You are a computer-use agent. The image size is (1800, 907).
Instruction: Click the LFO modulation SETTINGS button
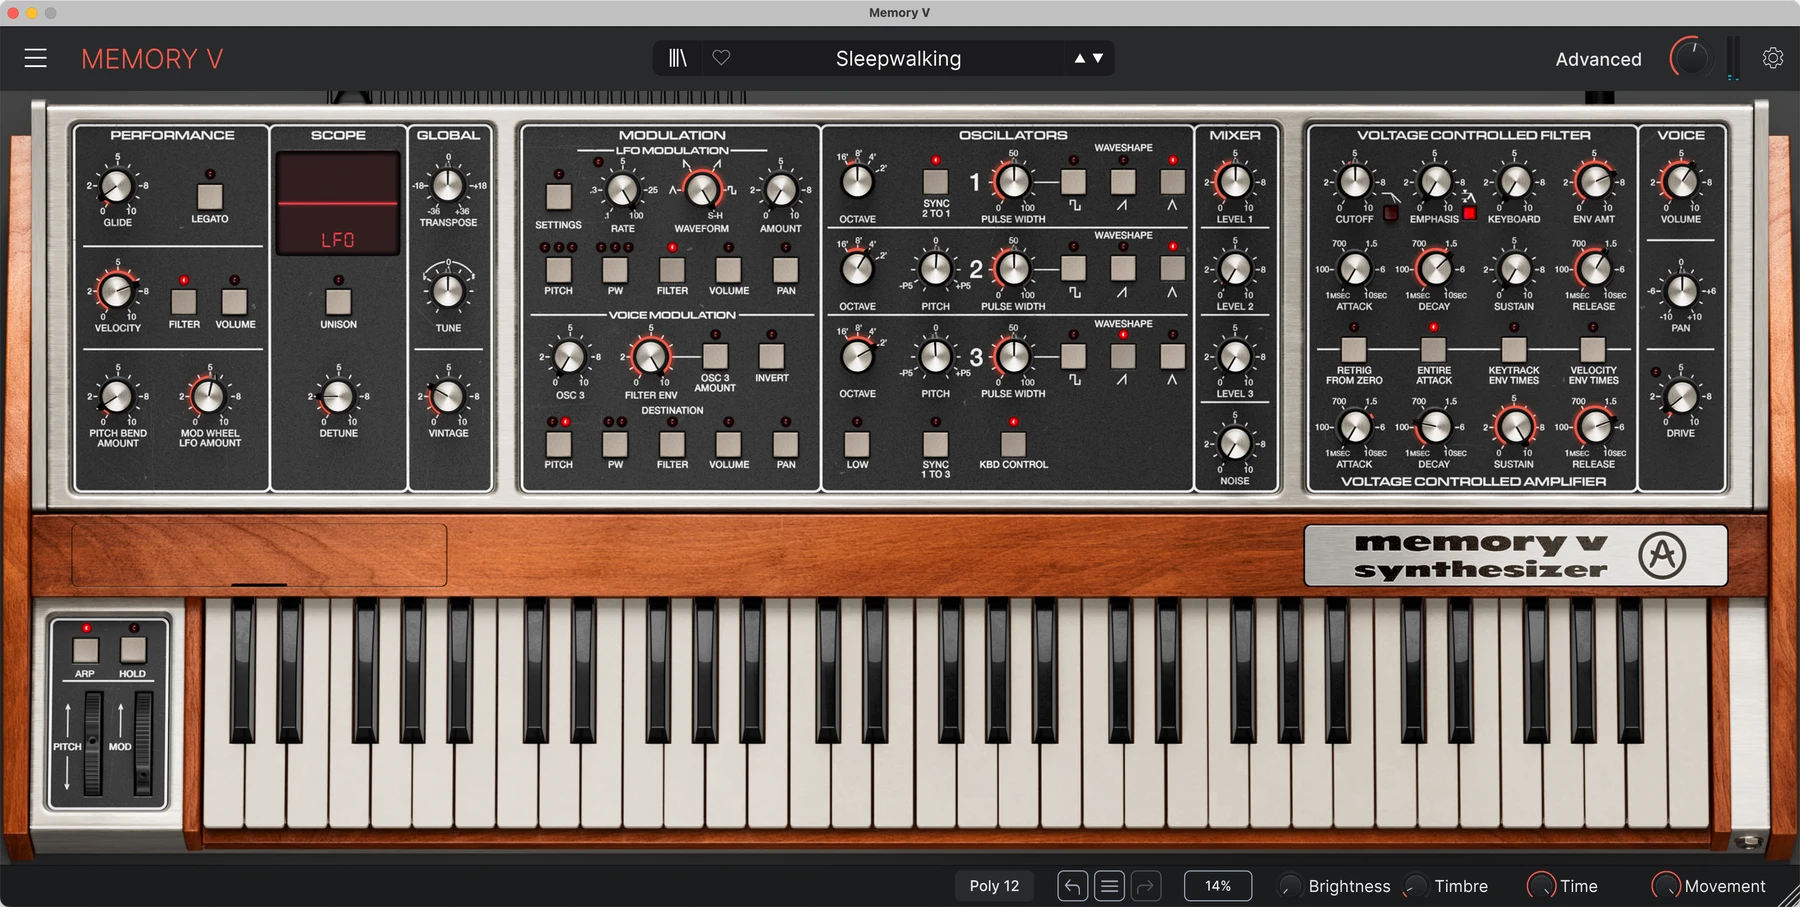click(x=558, y=197)
